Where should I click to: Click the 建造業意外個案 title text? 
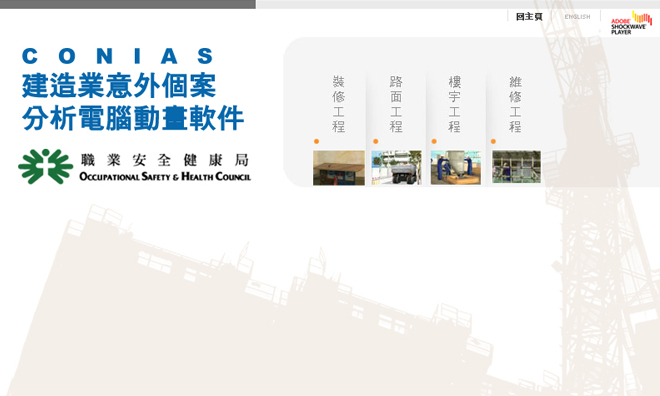click(x=119, y=85)
